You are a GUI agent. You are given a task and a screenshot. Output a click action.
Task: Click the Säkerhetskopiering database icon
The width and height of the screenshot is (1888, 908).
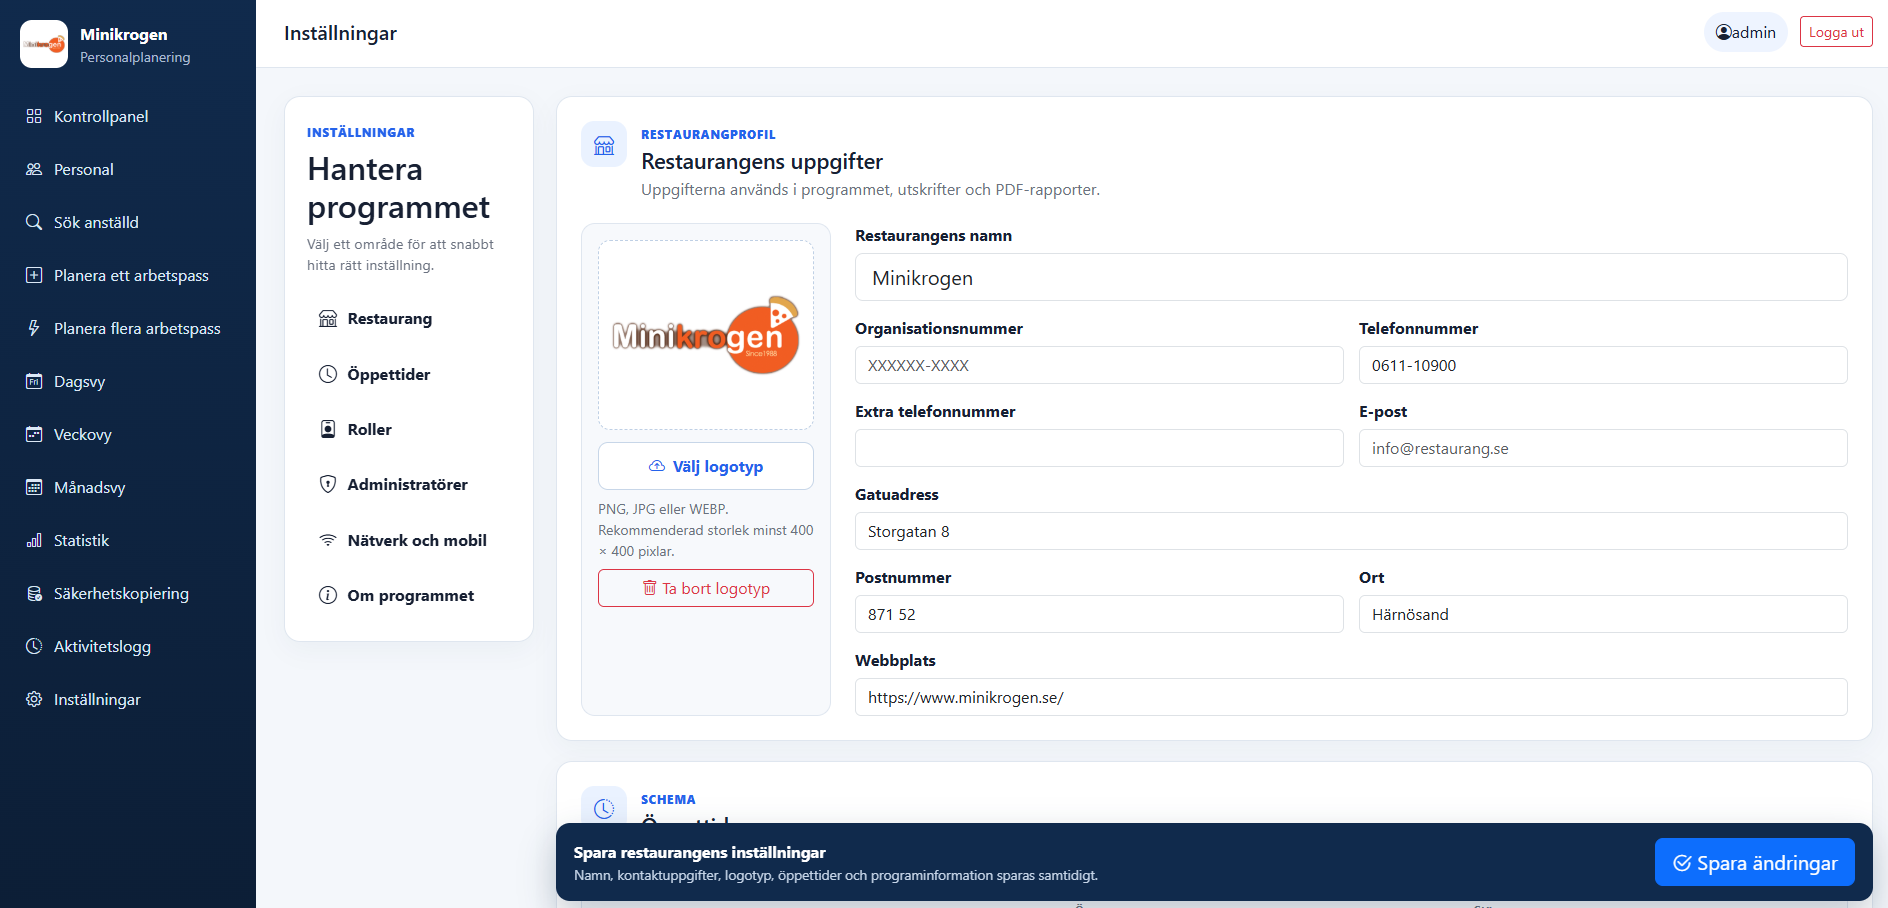(x=34, y=593)
